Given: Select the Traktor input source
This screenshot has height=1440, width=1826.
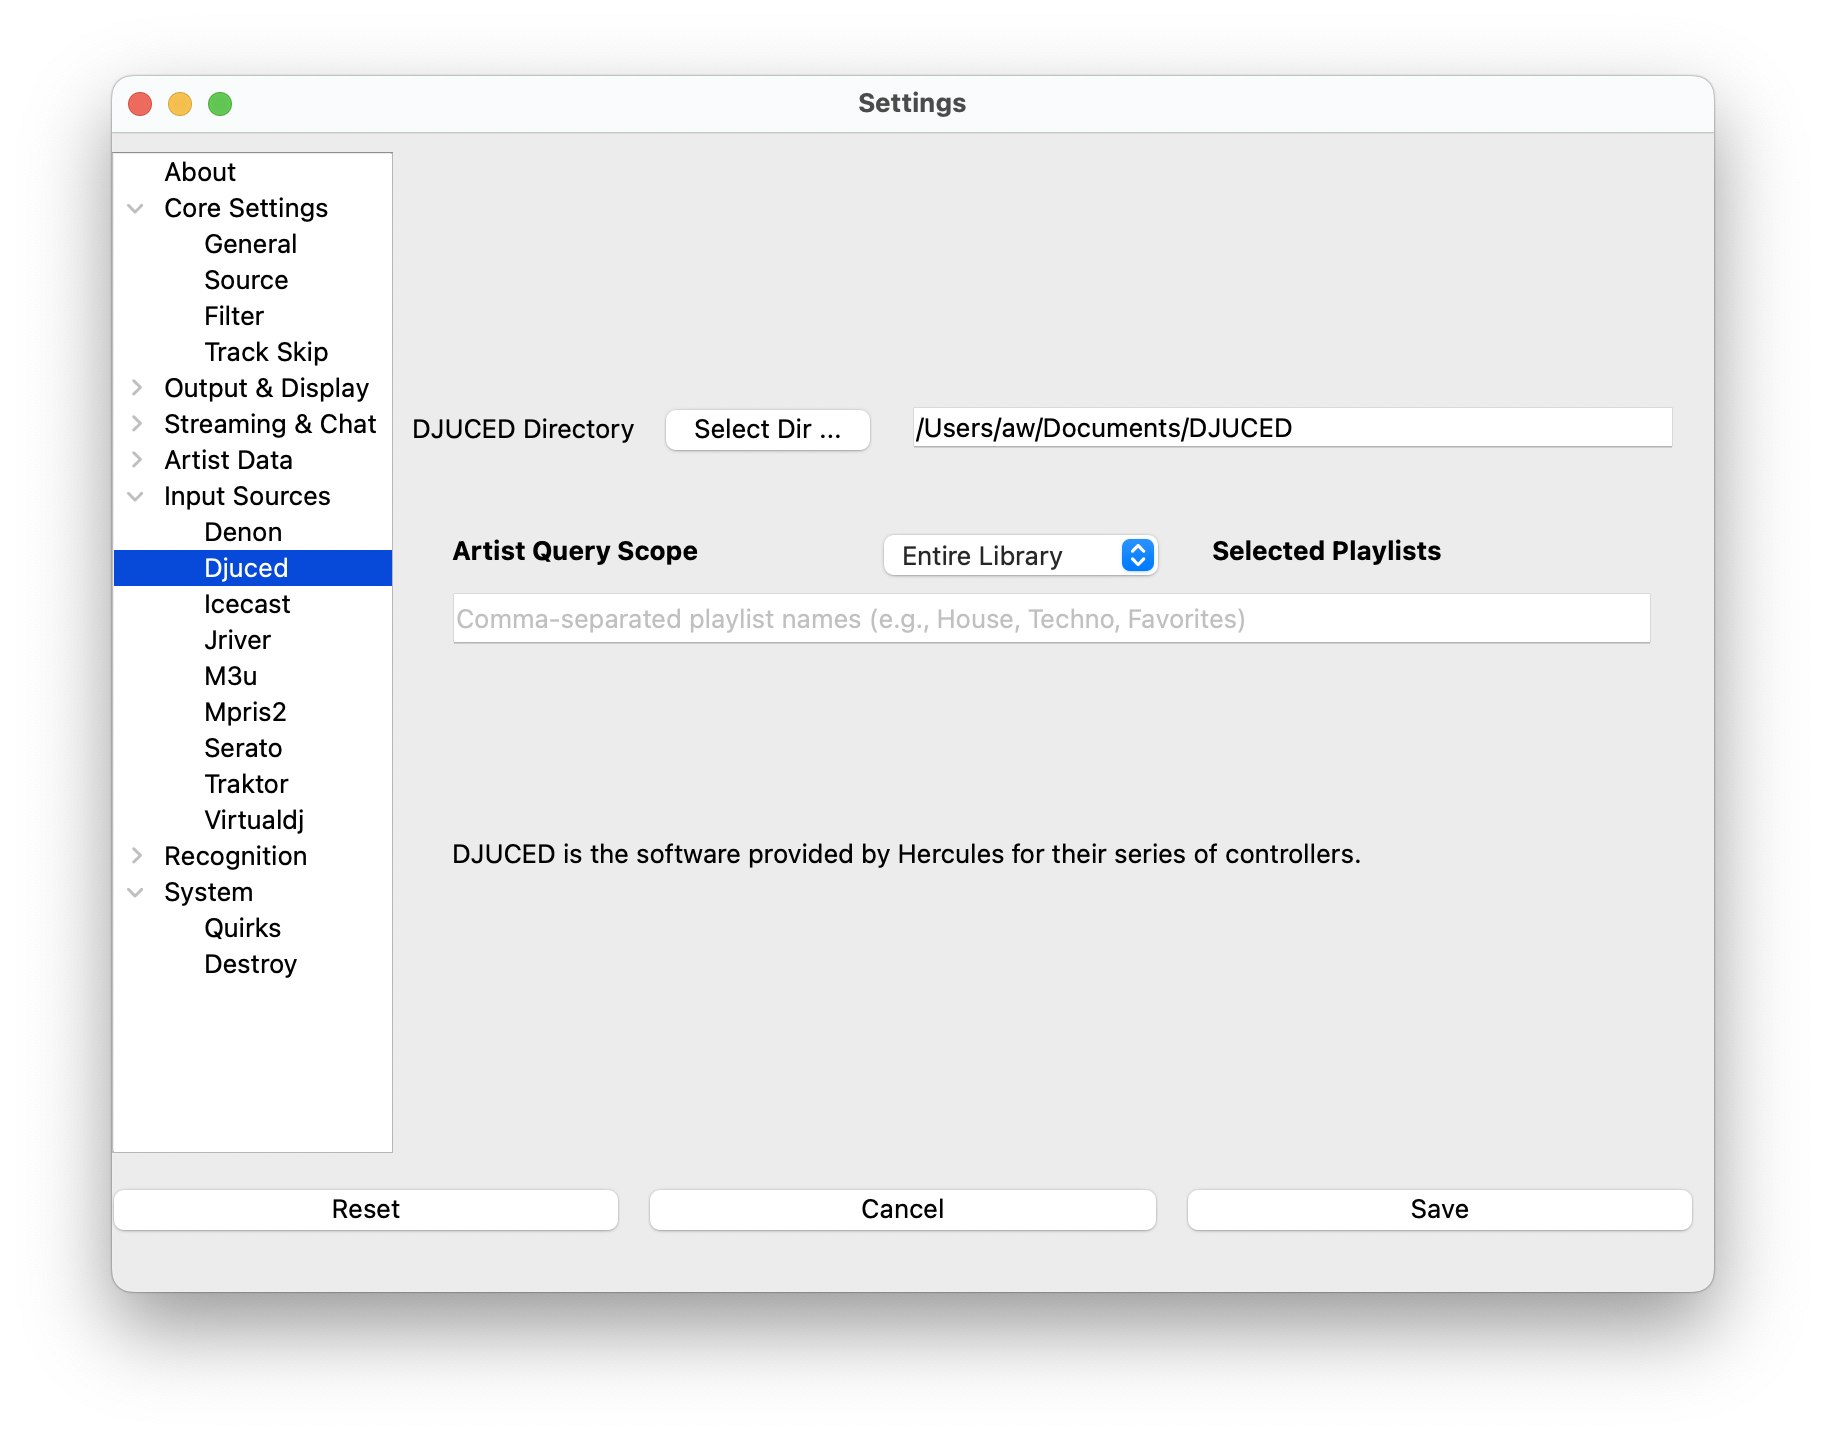Looking at the screenshot, I should click(246, 783).
